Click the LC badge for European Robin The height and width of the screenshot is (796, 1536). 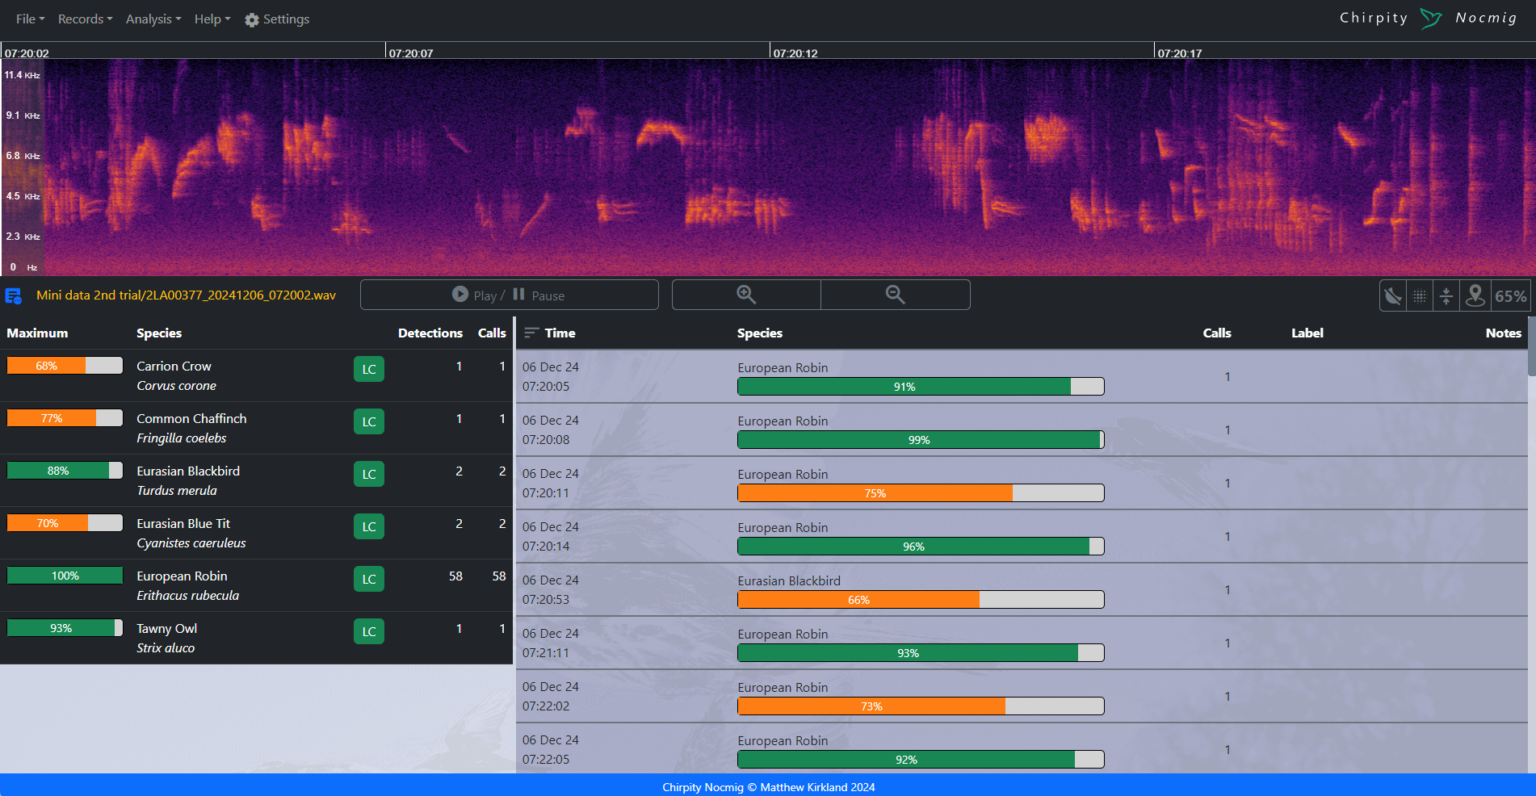(x=368, y=578)
